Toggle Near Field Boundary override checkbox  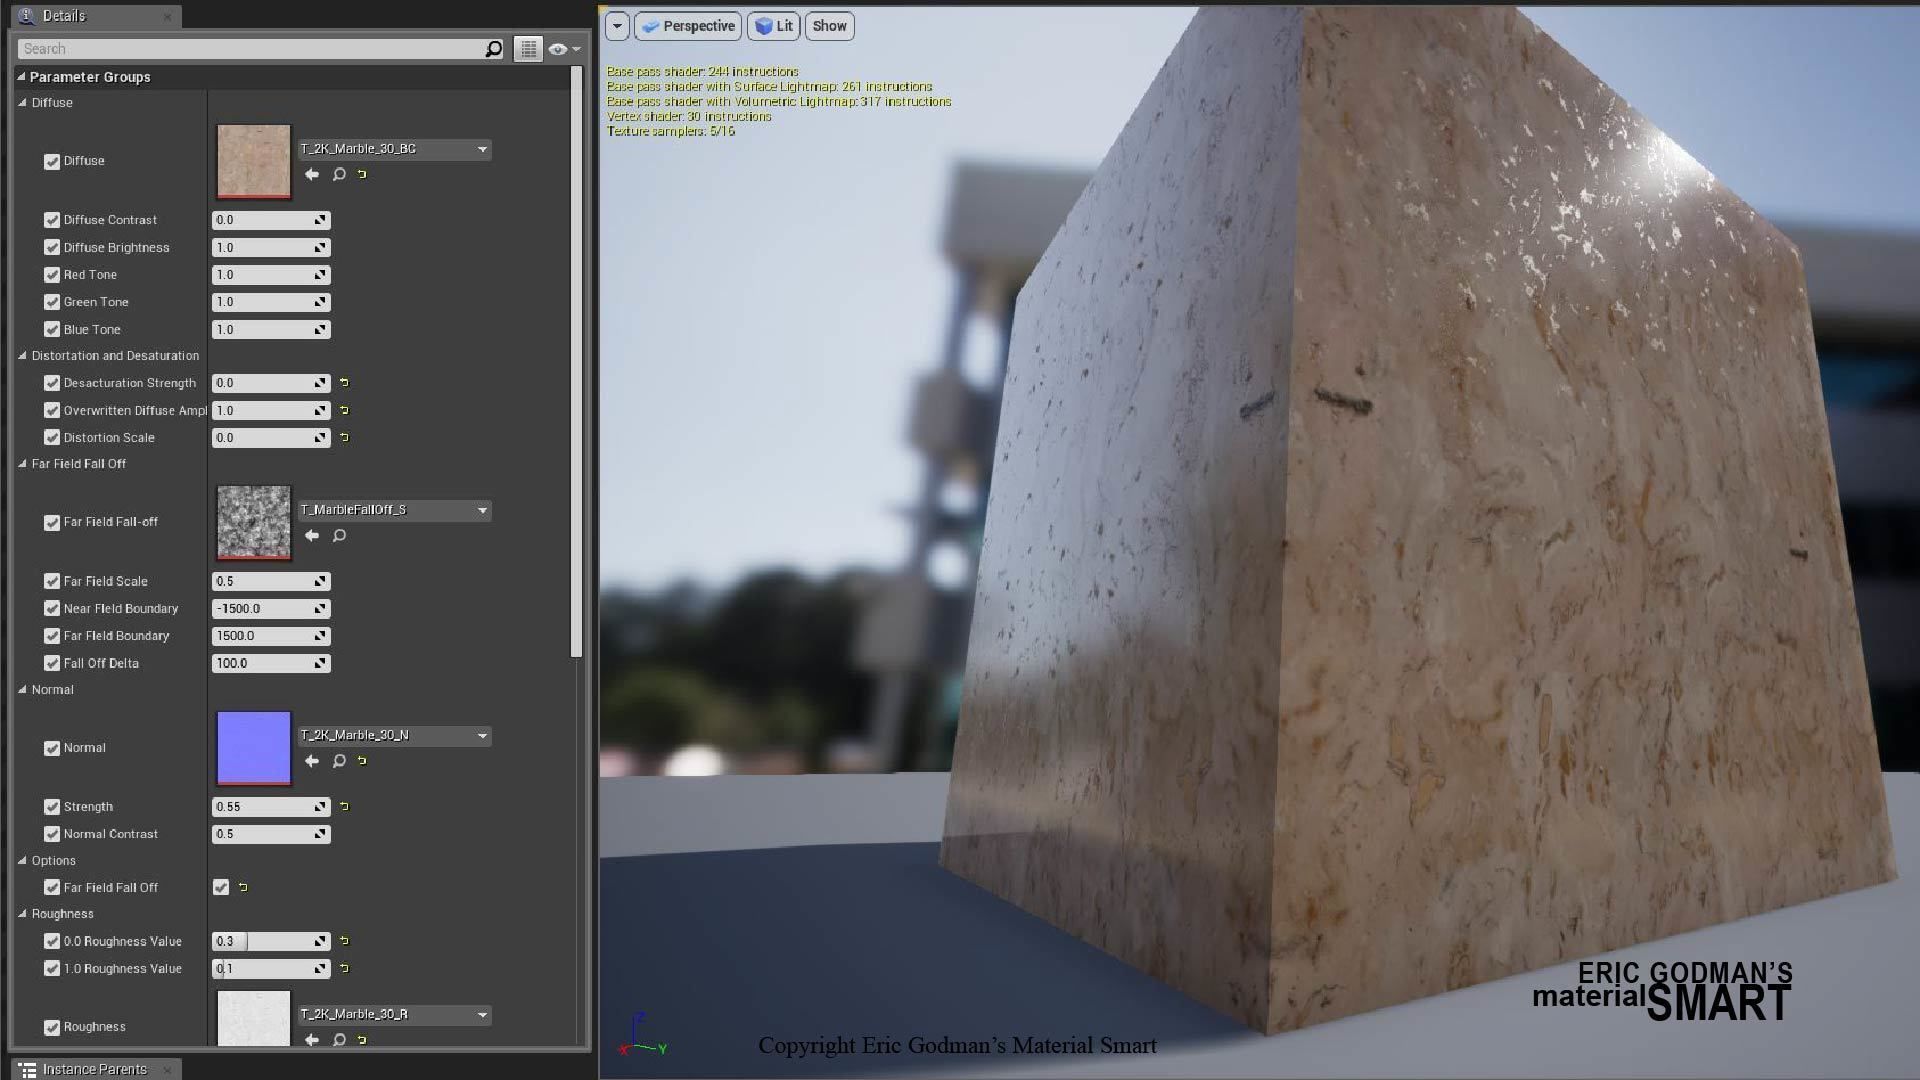(52, 608)
